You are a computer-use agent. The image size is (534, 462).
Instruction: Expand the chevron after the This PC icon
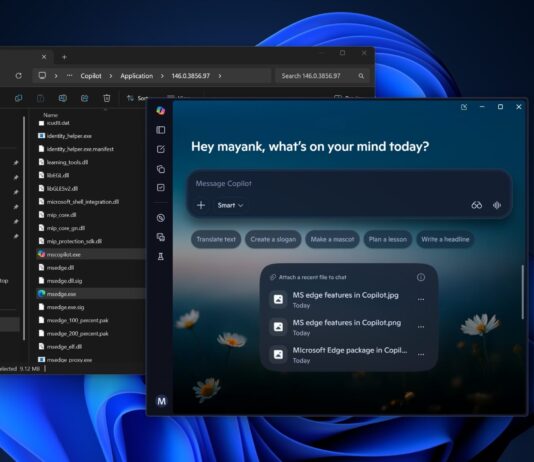pos(56,76)
